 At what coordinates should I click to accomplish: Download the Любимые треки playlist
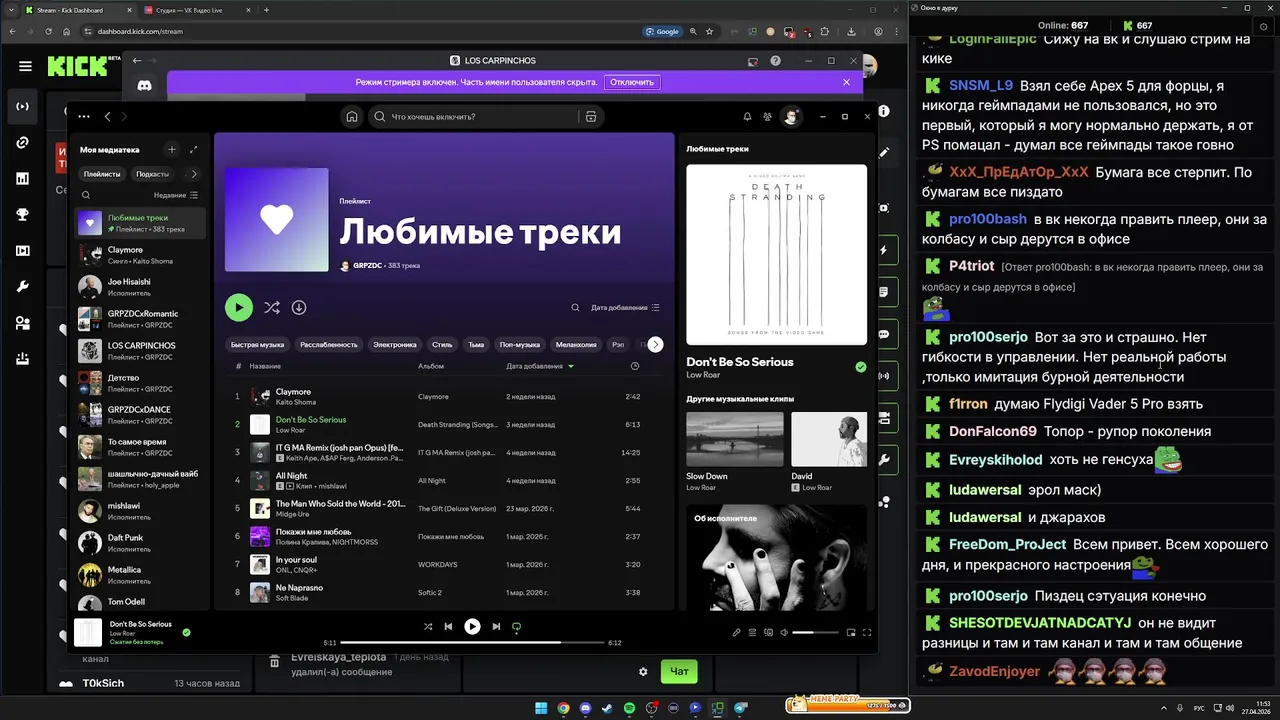click(x=299, y=307)
